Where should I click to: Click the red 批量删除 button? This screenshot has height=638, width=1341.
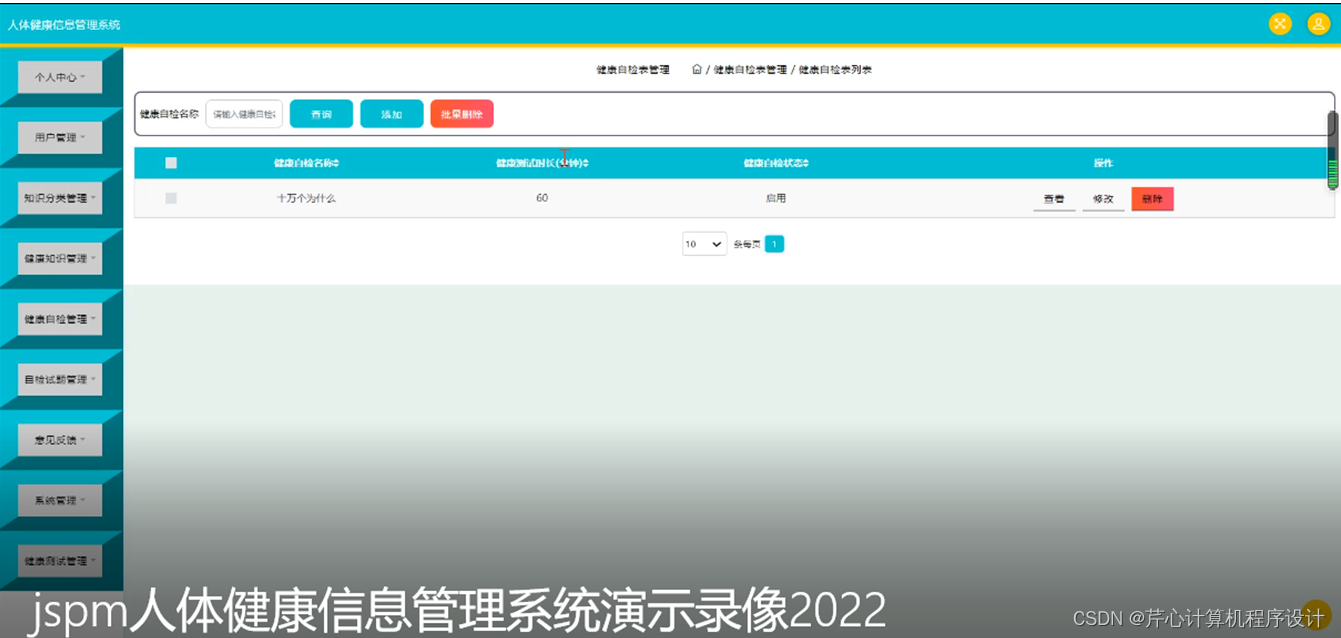[462, 113]
